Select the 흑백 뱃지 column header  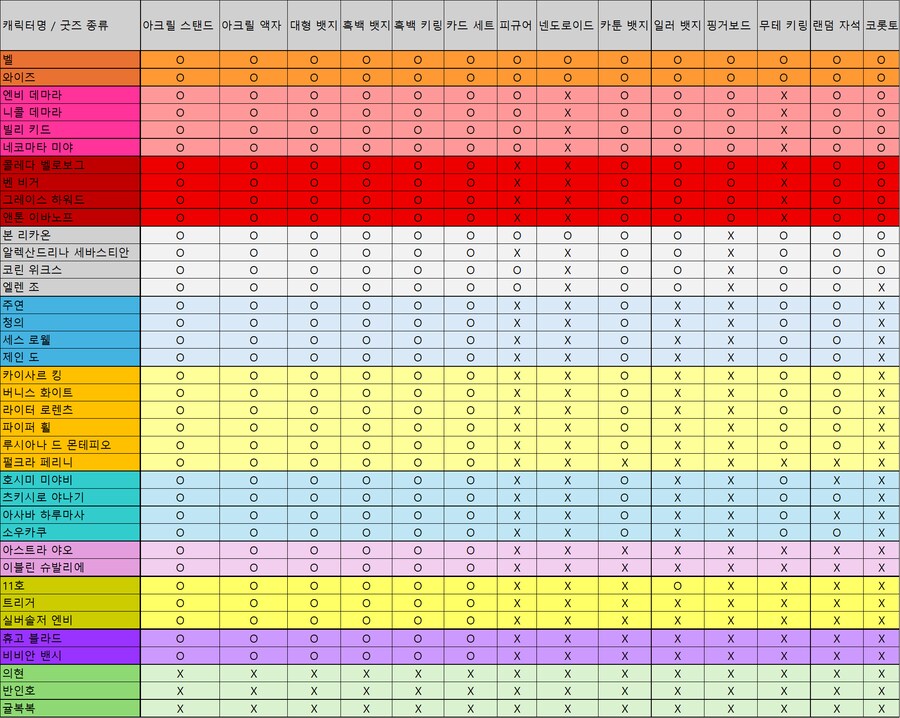(366, 25)
